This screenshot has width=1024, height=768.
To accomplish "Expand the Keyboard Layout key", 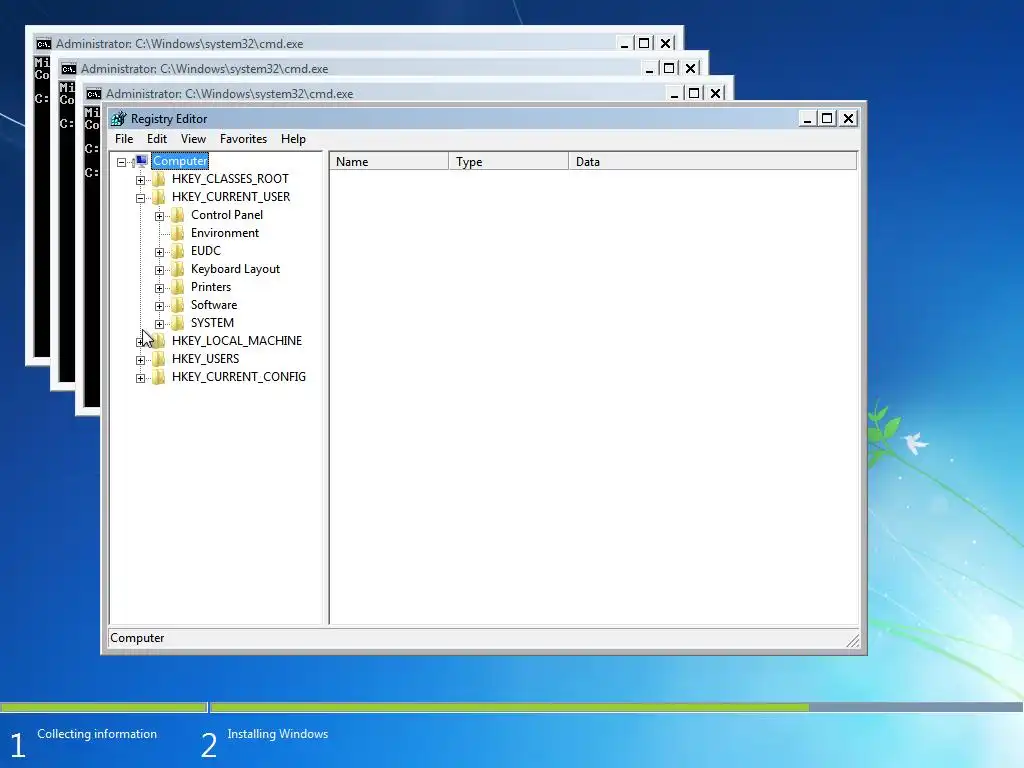I will (159, 270).
